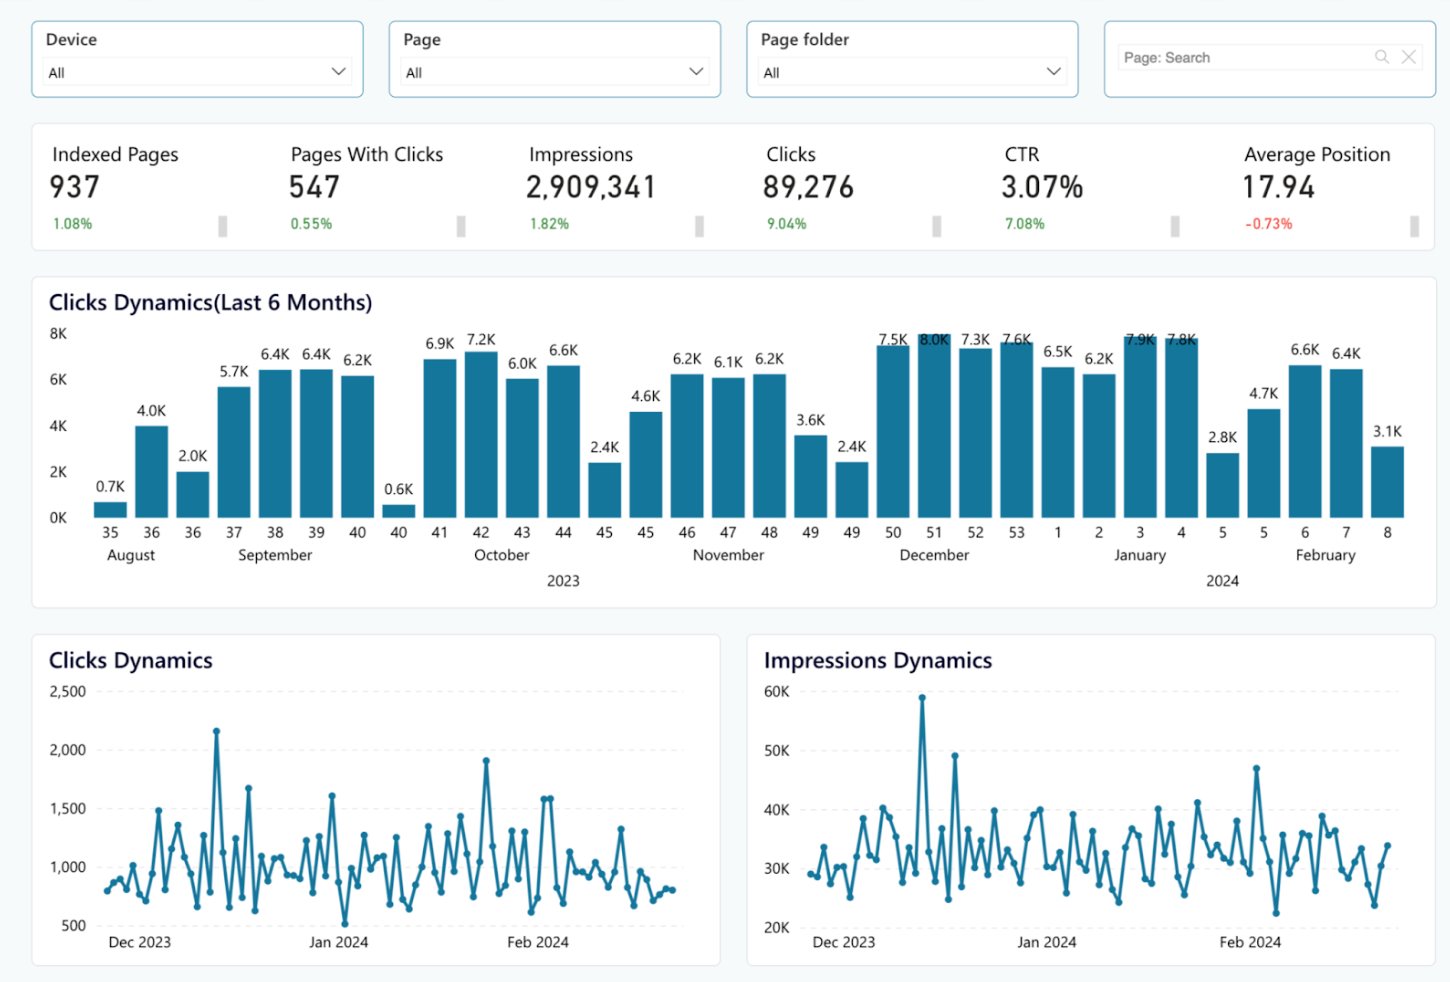Click the 7.2K bar for week 42
Screen dimensions: 1450x982
pos(481,435)
